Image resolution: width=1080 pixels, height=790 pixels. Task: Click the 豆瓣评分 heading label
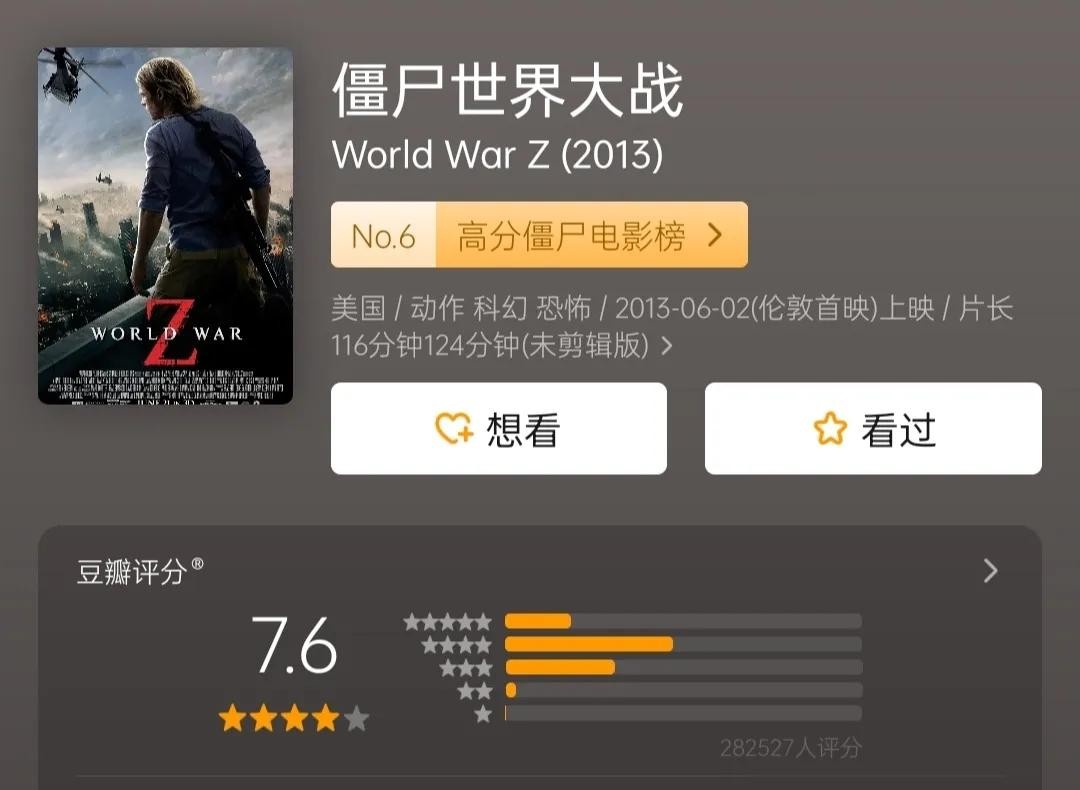pyautogui.click(x=131, y=572)
